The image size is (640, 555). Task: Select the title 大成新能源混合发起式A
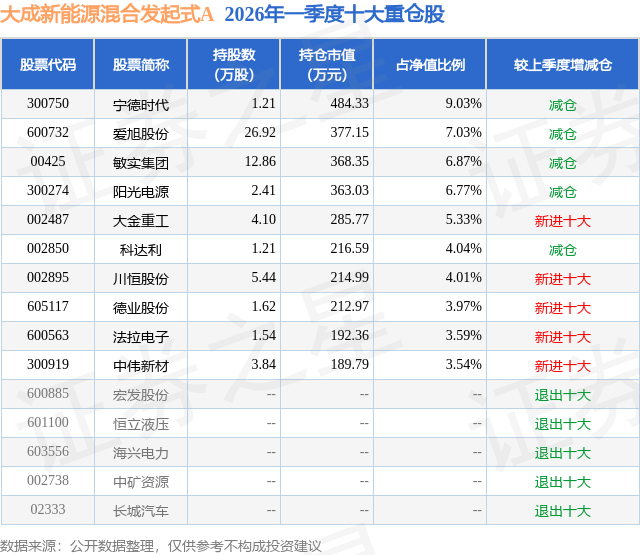pyautogui.click(x=107, y=15)
